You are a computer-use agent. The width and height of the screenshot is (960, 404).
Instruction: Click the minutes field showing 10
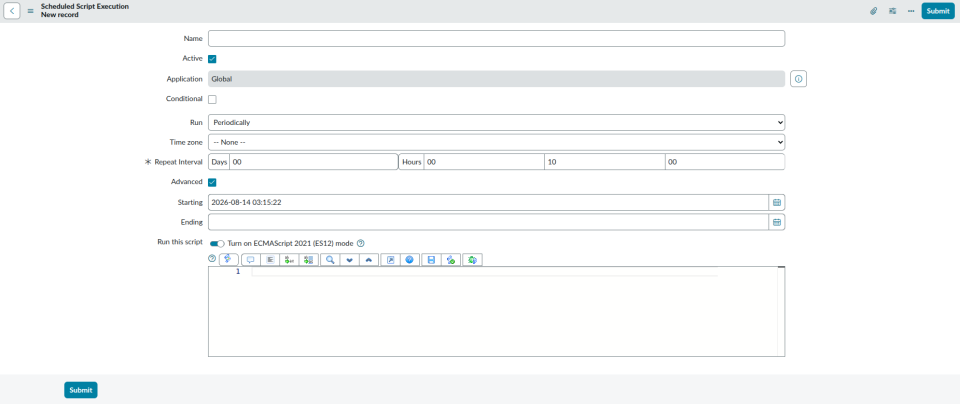point(604,162)
